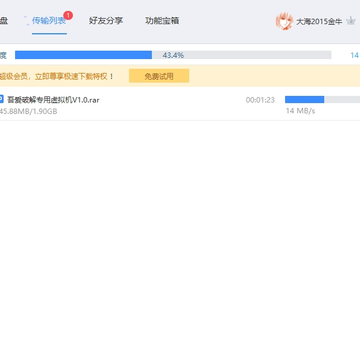The width and height of the screenshot is (360, 360).
Task: Click the 14 MB/s speed text
Action: click(300, 111)
